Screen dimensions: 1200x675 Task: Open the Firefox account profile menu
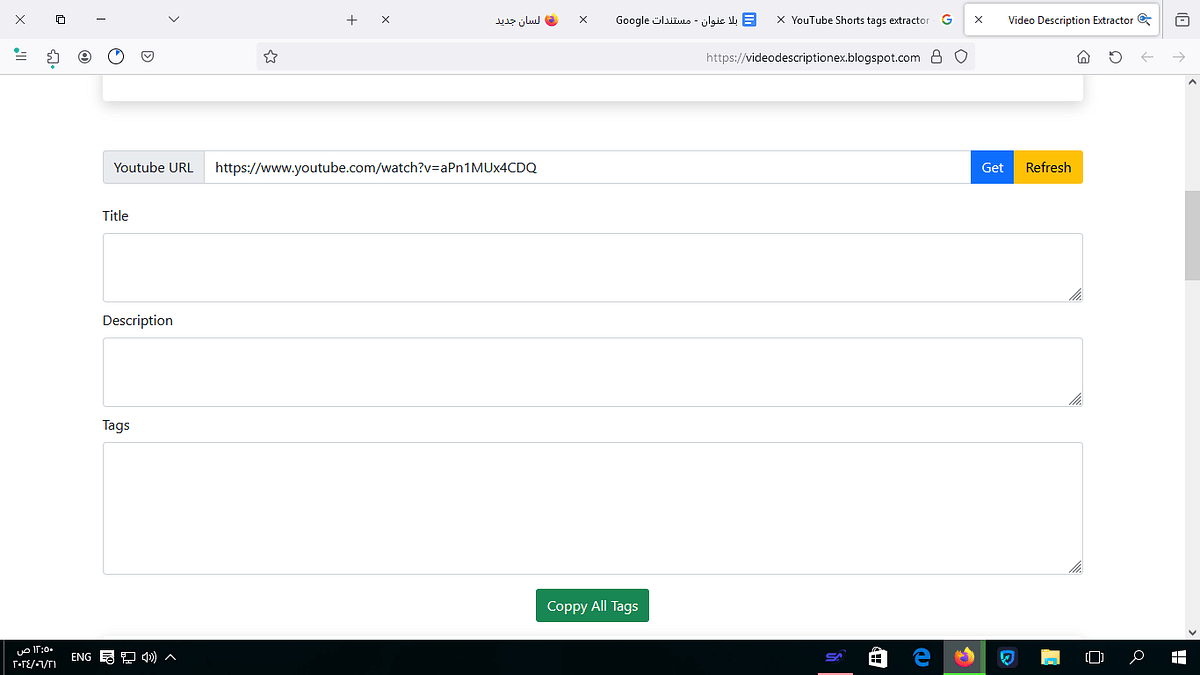[85, 56]
